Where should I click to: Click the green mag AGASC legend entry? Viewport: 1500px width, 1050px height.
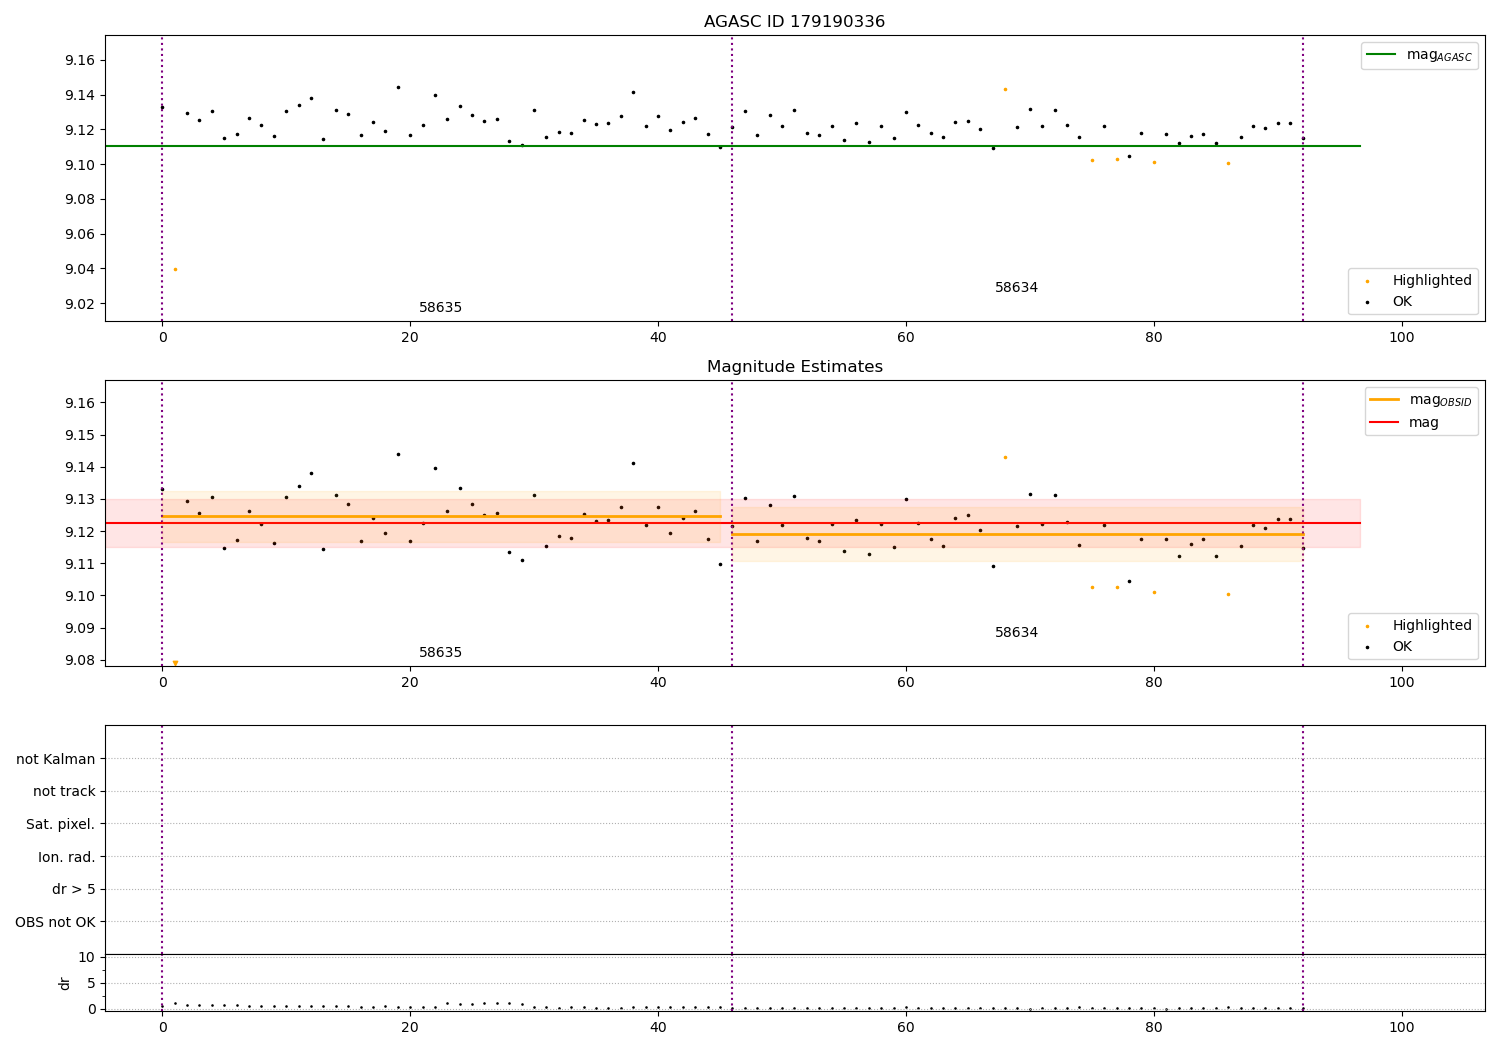click(x=1419, y=55)
